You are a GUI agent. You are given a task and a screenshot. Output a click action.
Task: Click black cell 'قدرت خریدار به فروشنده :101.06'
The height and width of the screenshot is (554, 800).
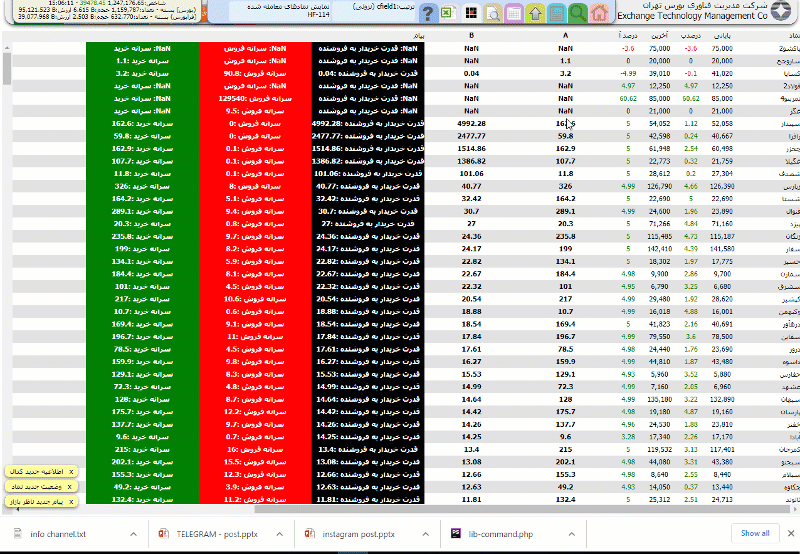pos(368,173)
